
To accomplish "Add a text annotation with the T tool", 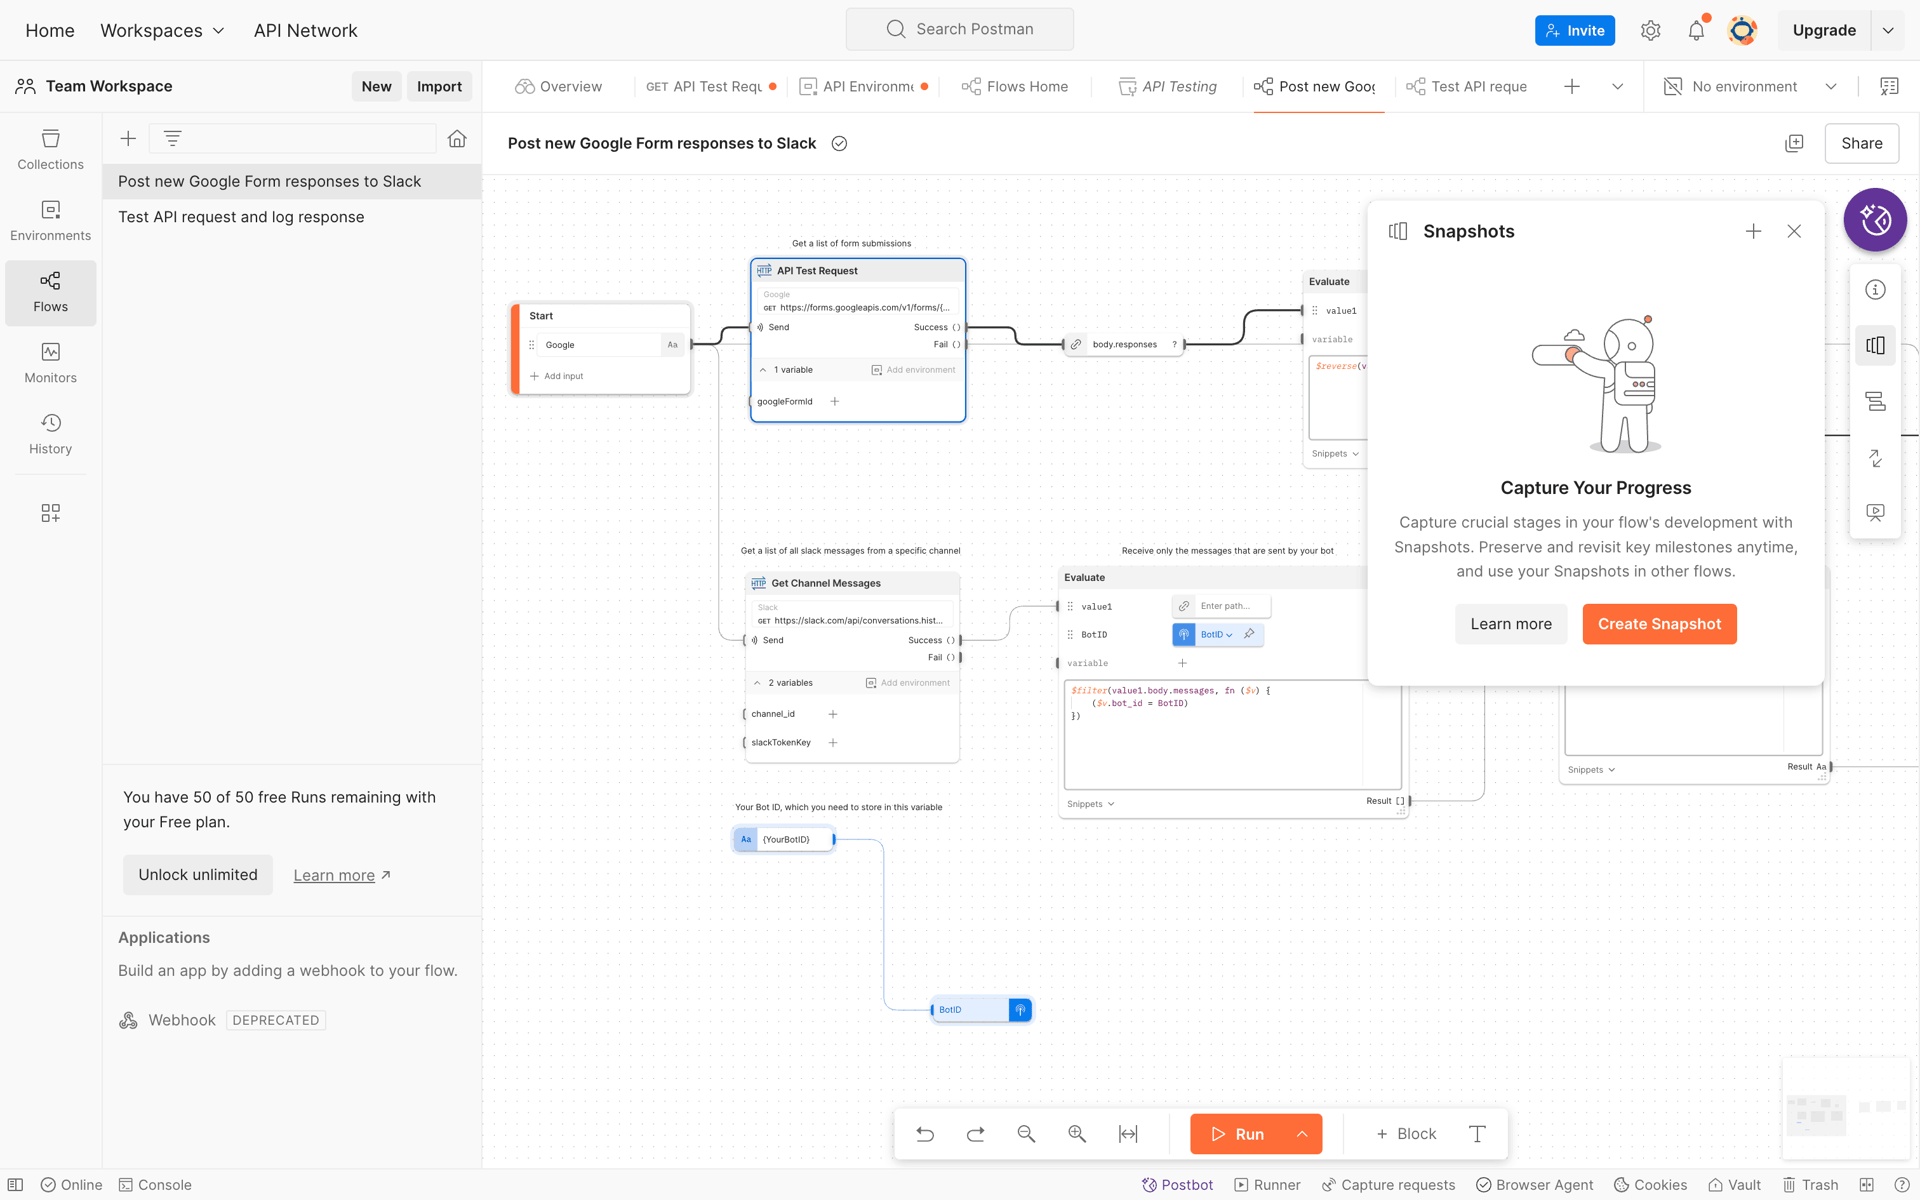I will point(1477,1134).
